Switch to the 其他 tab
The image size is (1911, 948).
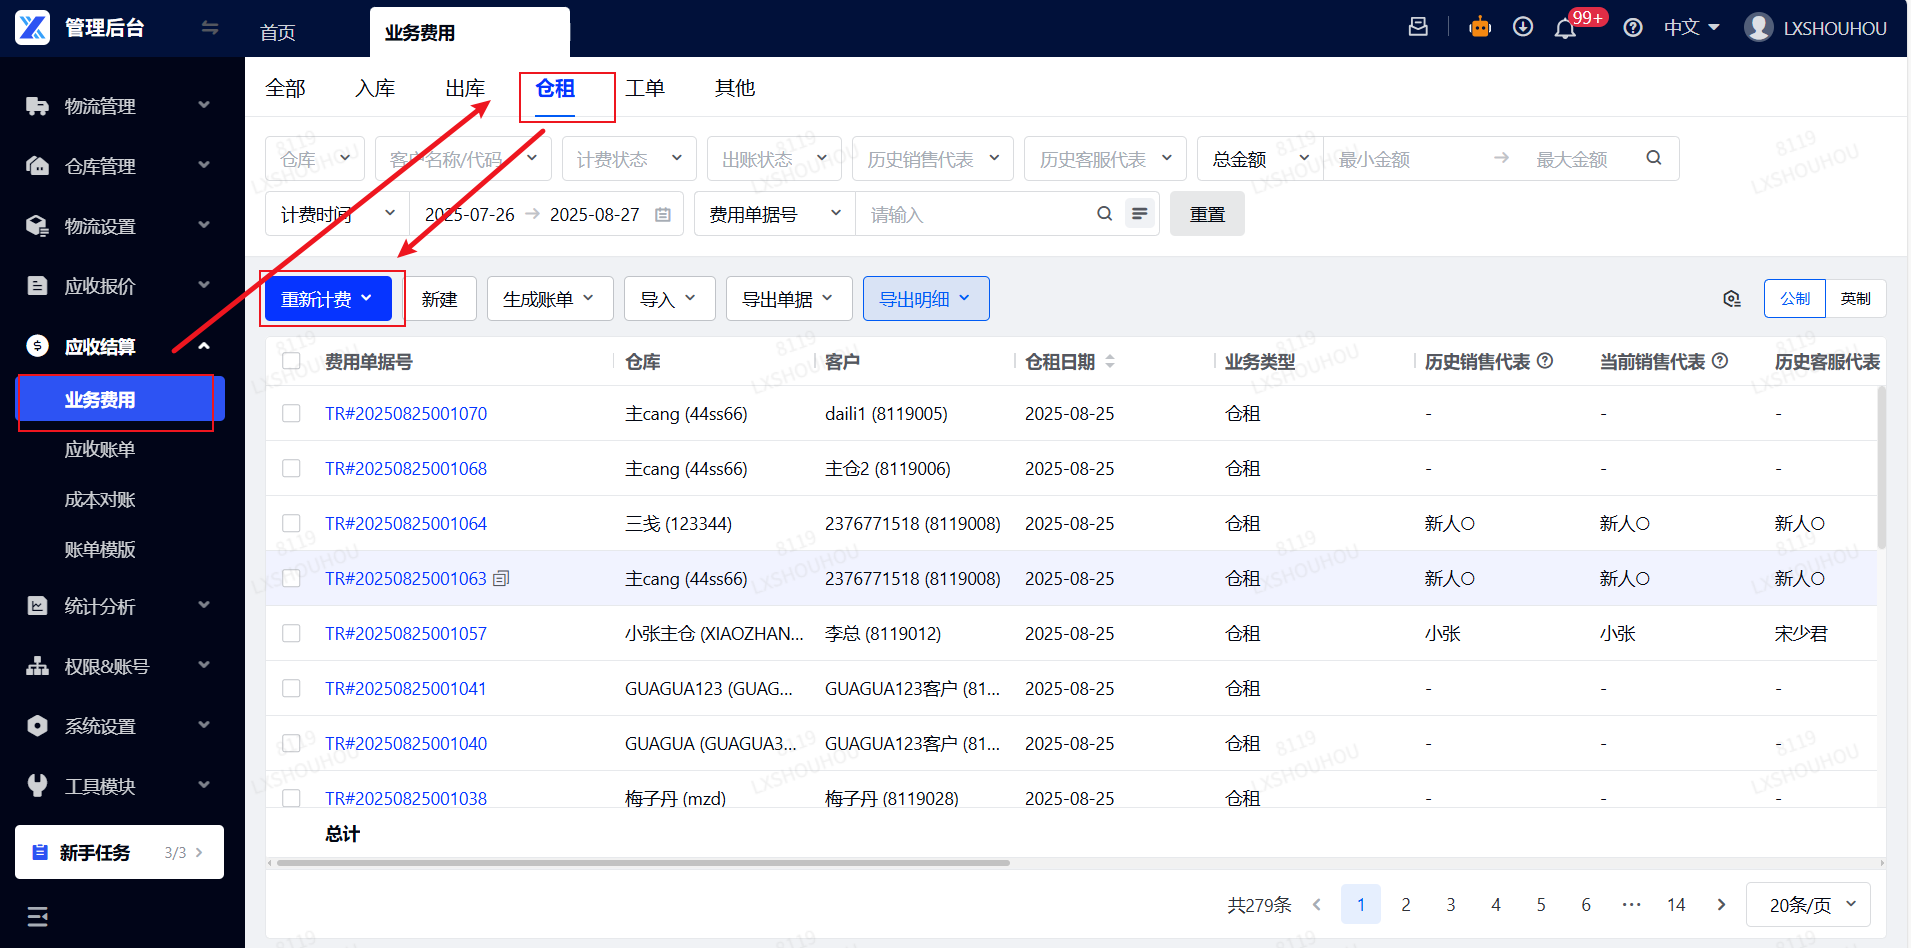(x=735, y=88)
